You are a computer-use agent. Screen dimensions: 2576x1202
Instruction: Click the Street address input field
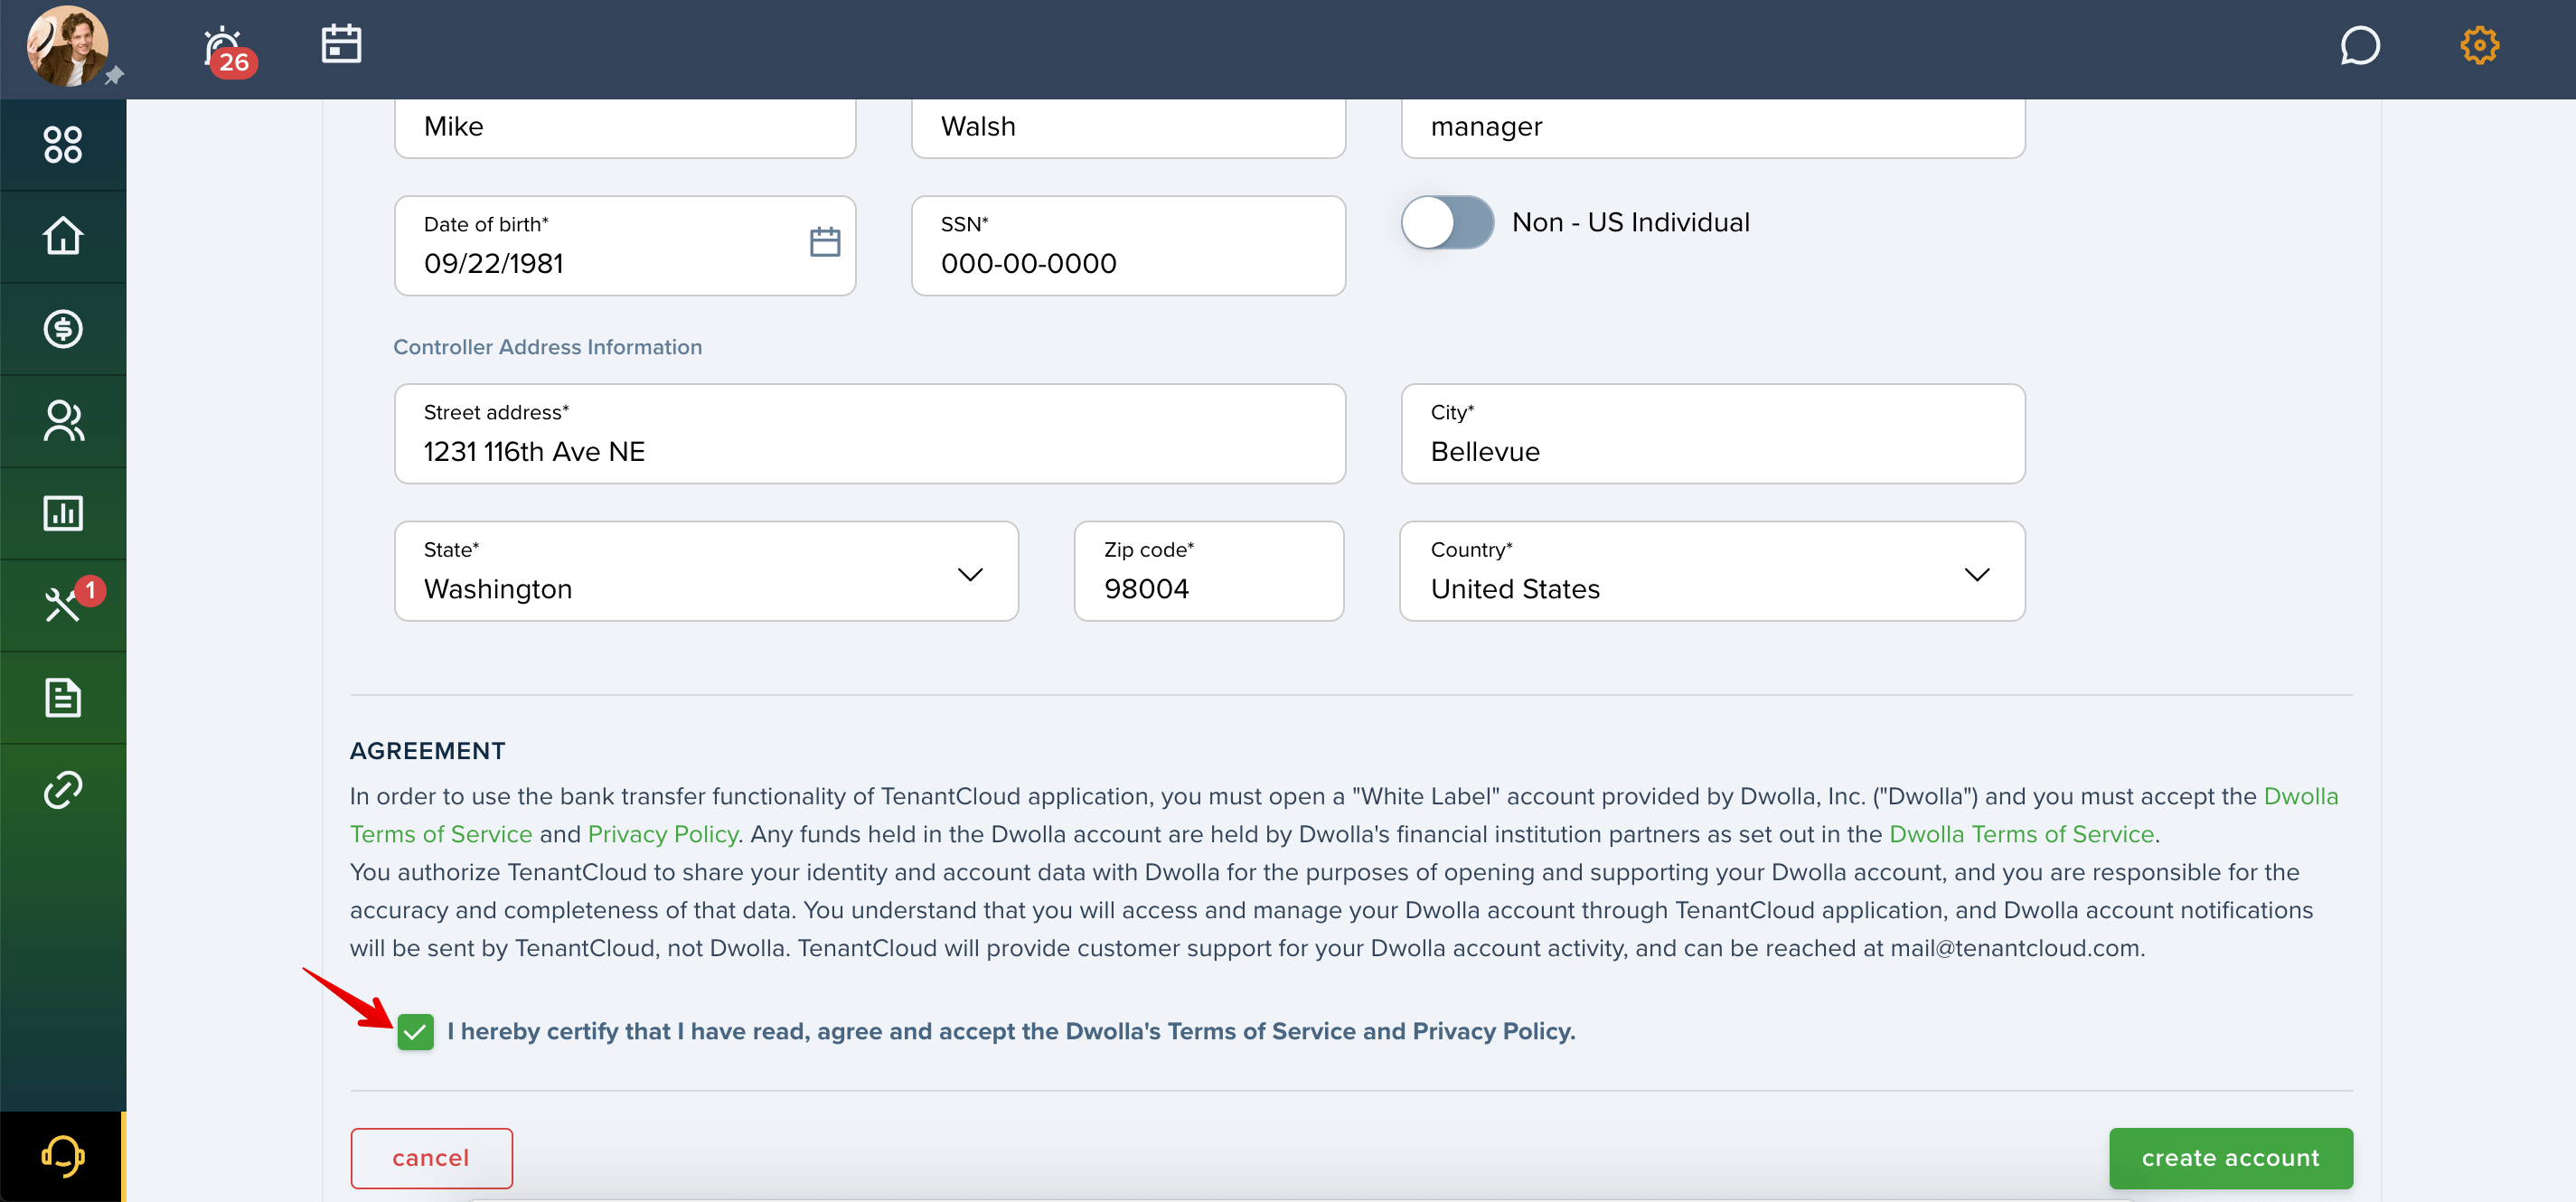click(869, 434)
